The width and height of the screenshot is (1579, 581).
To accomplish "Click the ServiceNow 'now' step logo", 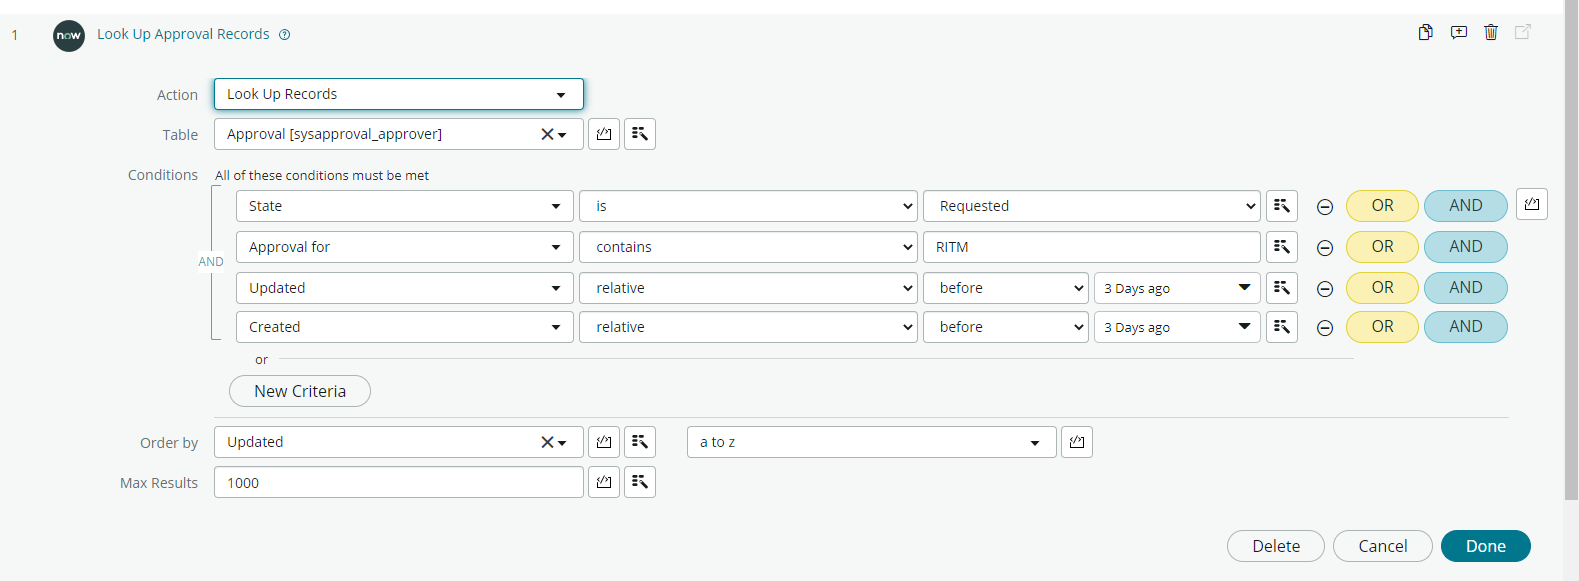I will click(x=69, y=36).
